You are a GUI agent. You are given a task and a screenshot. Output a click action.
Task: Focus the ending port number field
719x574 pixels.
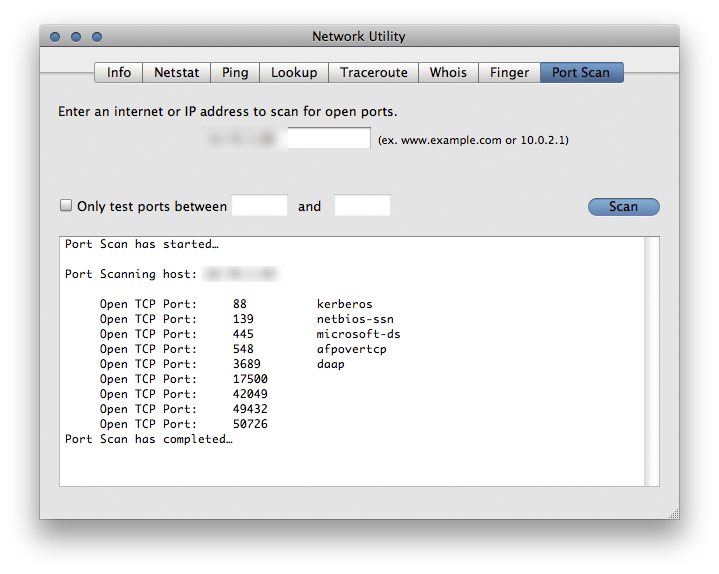point(362,206)
